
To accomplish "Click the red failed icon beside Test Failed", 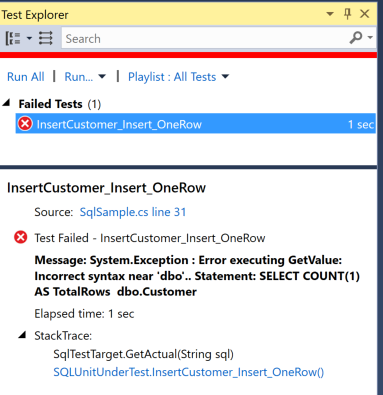I will pos(21,238).
